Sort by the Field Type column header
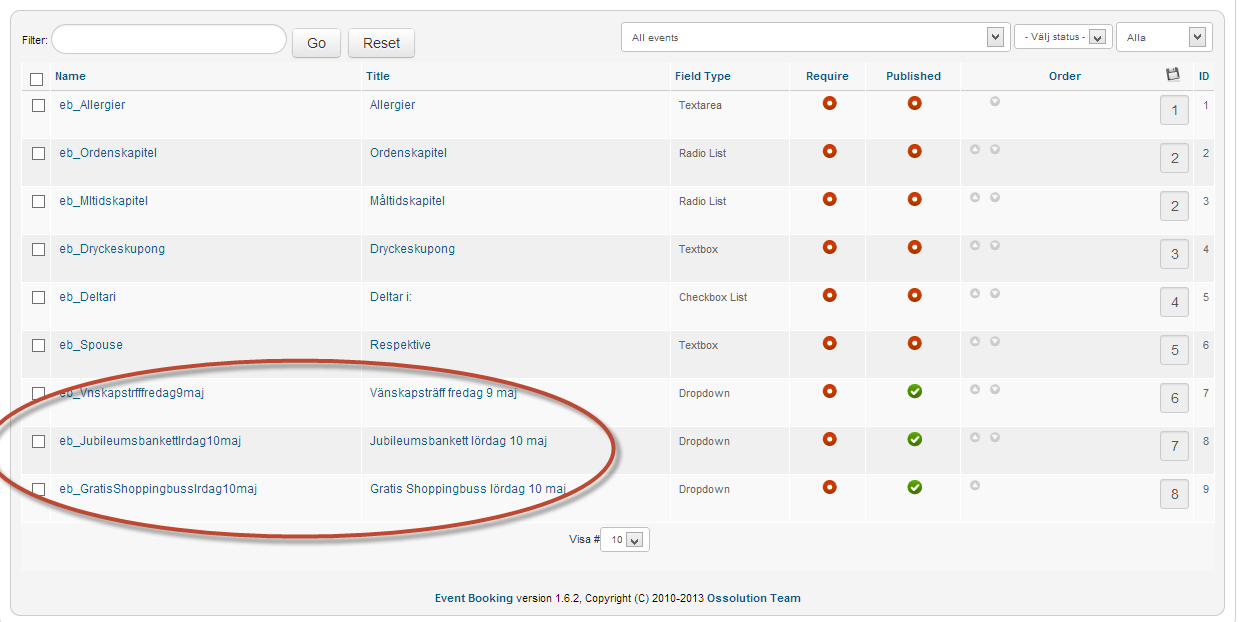Viewport: 1239px width, 622px height. click(702, 76)
